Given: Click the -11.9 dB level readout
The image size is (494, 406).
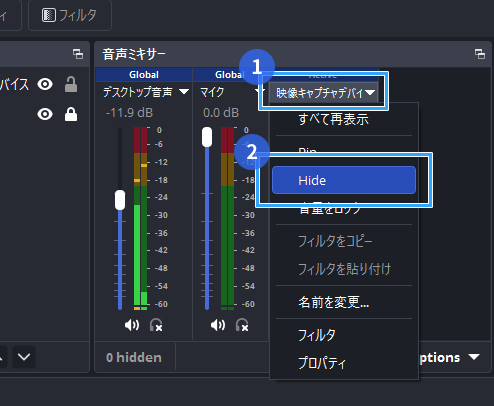Looking at the screenshot, I should 129,113.
